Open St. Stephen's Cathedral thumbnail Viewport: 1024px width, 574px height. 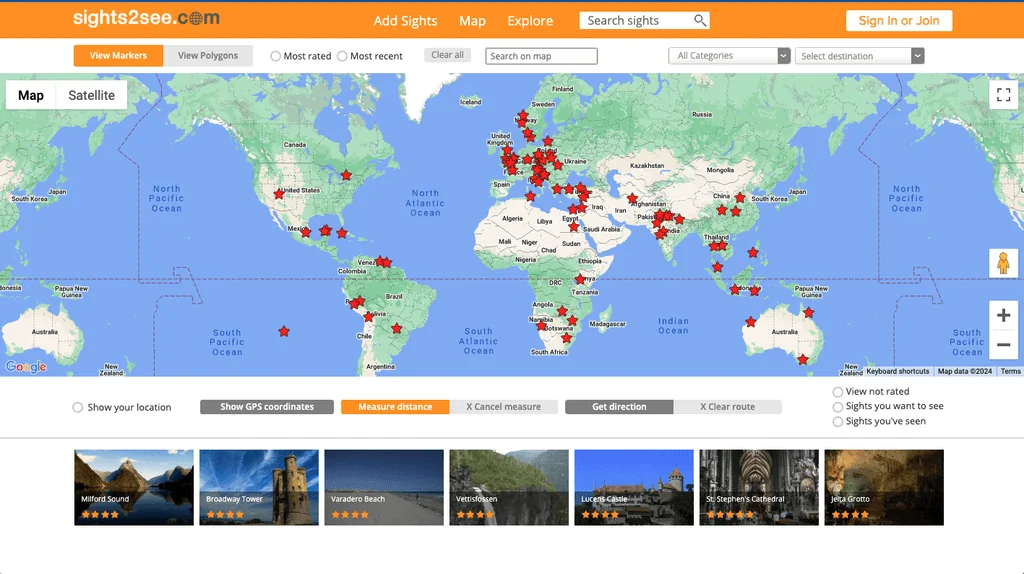pyautogui.click(x=759, y=487)
